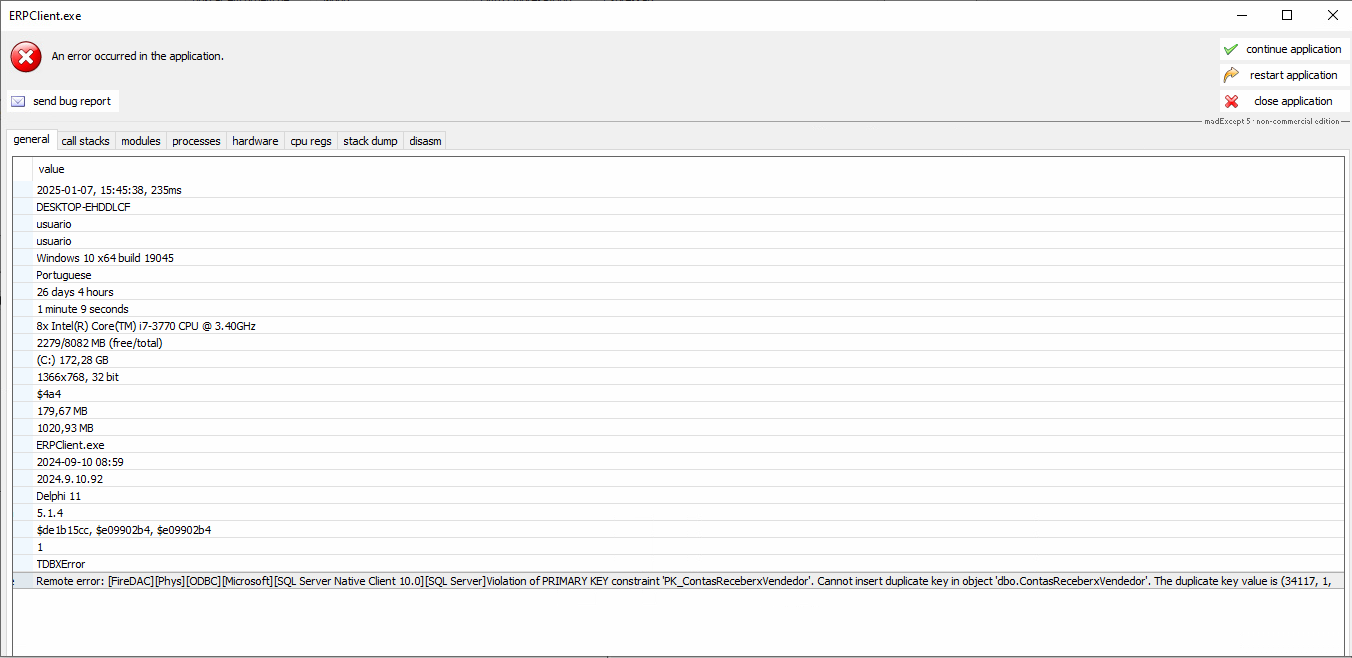Click the red error icon beside the message
1352x658 pixels.
click(x=26, y=57)
